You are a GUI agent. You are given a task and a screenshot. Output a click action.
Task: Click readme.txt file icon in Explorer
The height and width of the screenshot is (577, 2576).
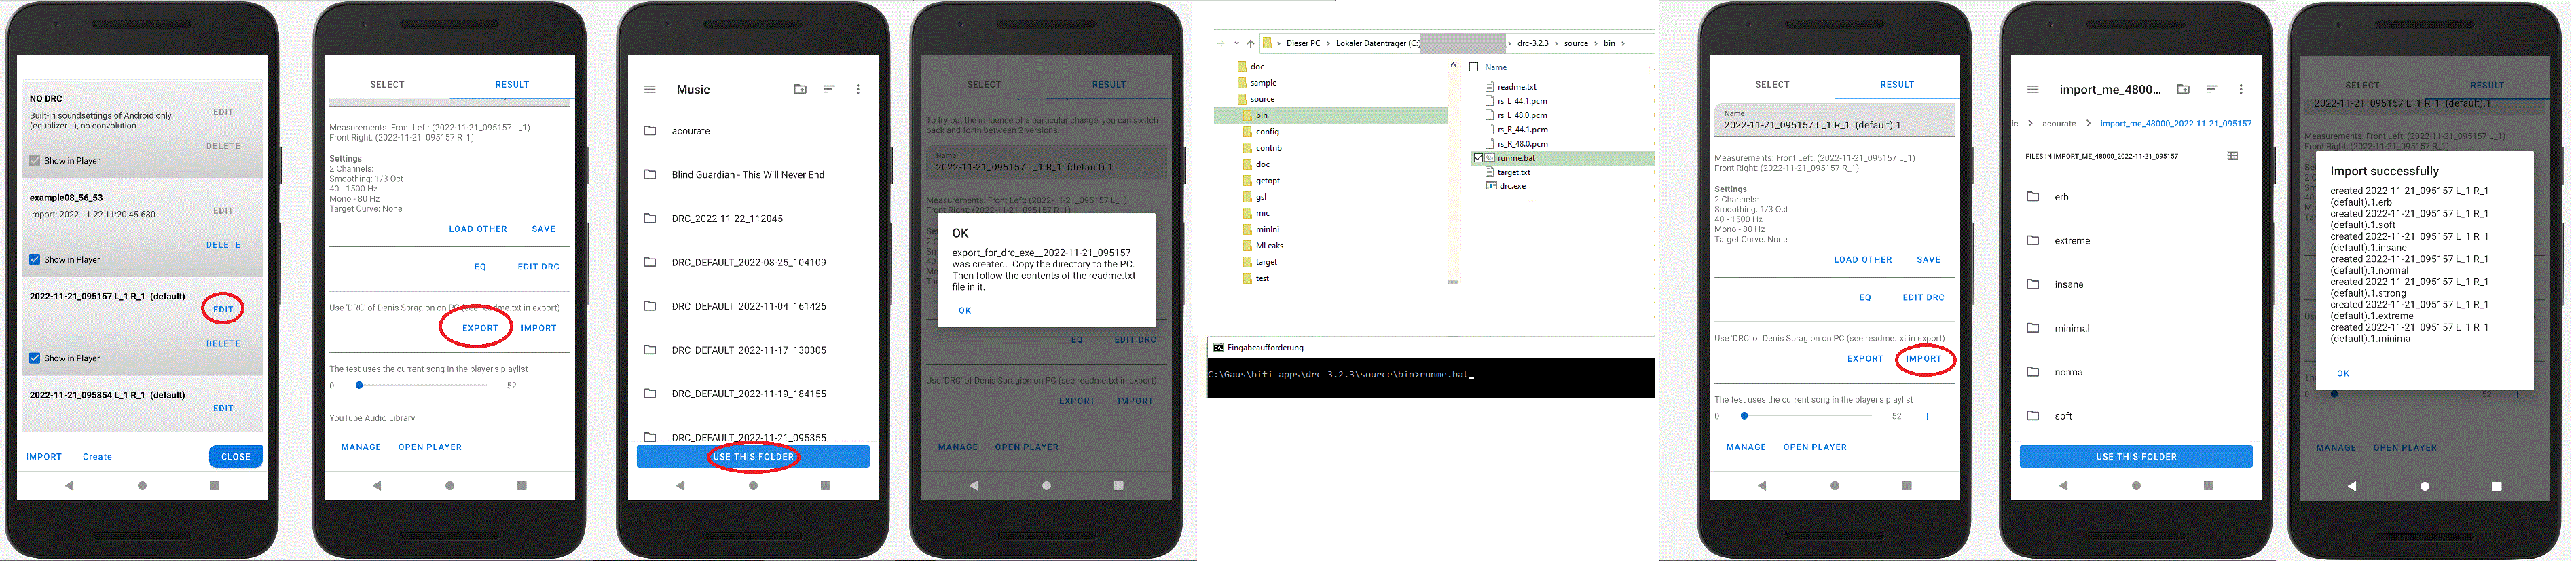[x=1491, y=87]
